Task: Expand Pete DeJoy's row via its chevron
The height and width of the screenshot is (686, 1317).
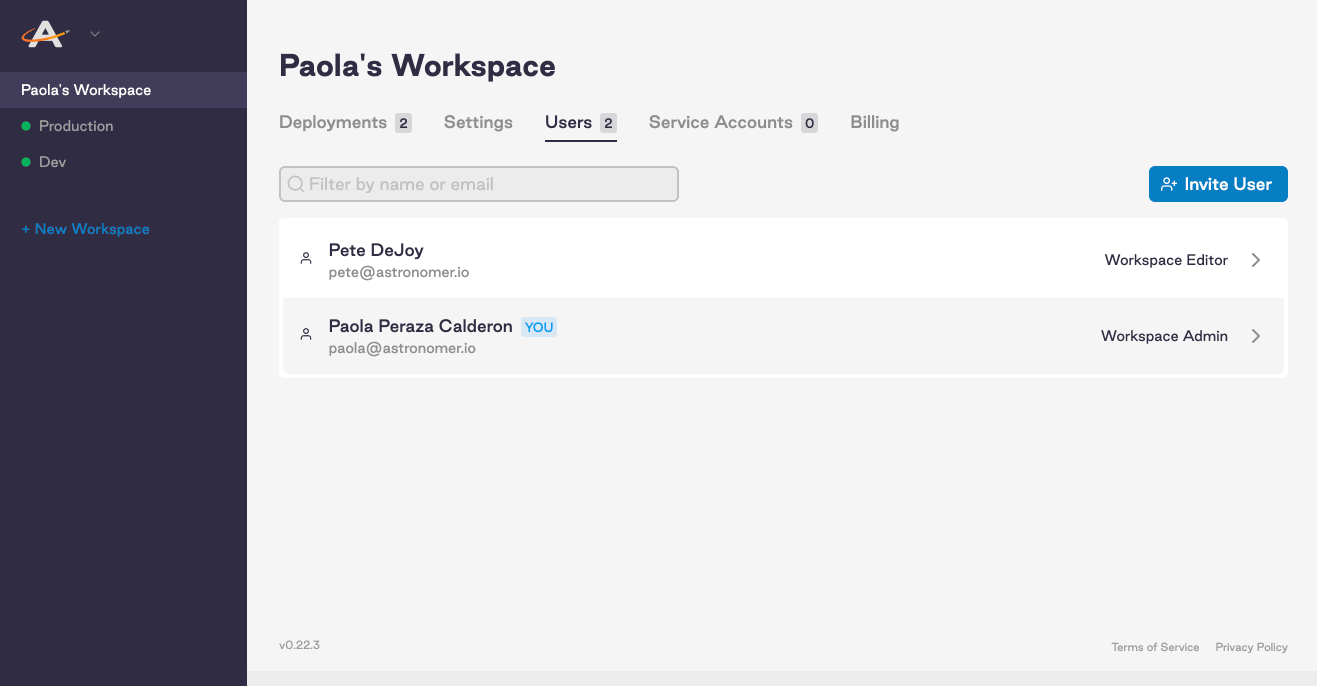Action: pos(1256,259)
